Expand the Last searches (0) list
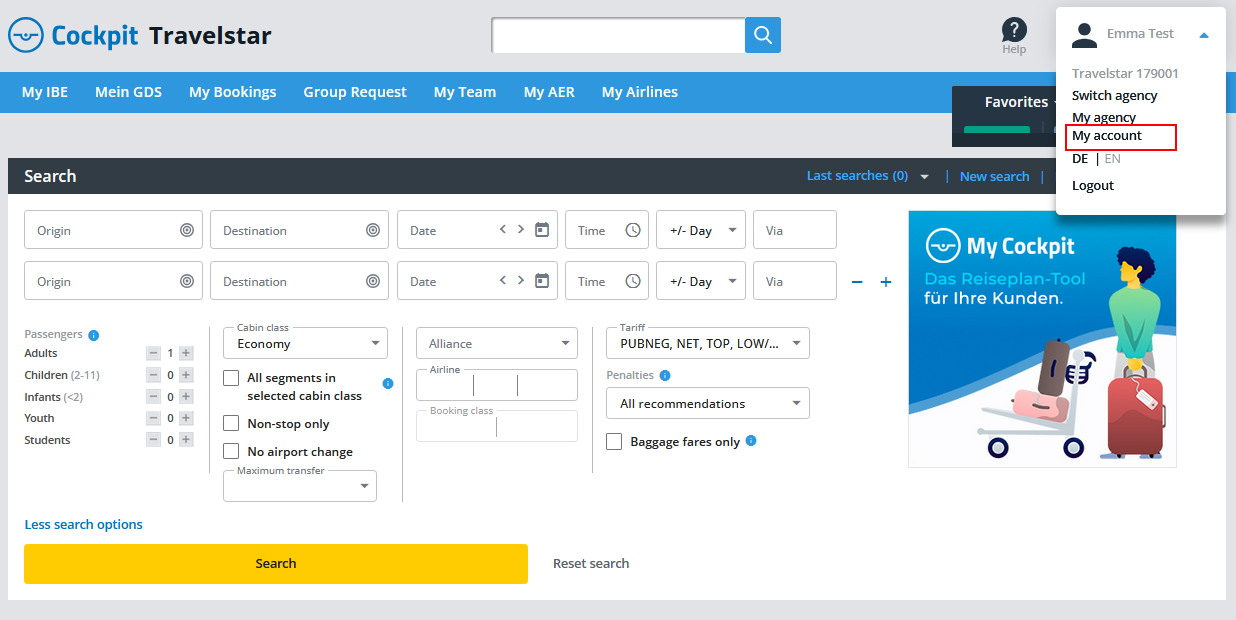The image size is (1236, 620). pyautogui.click(x=868, y=176)
